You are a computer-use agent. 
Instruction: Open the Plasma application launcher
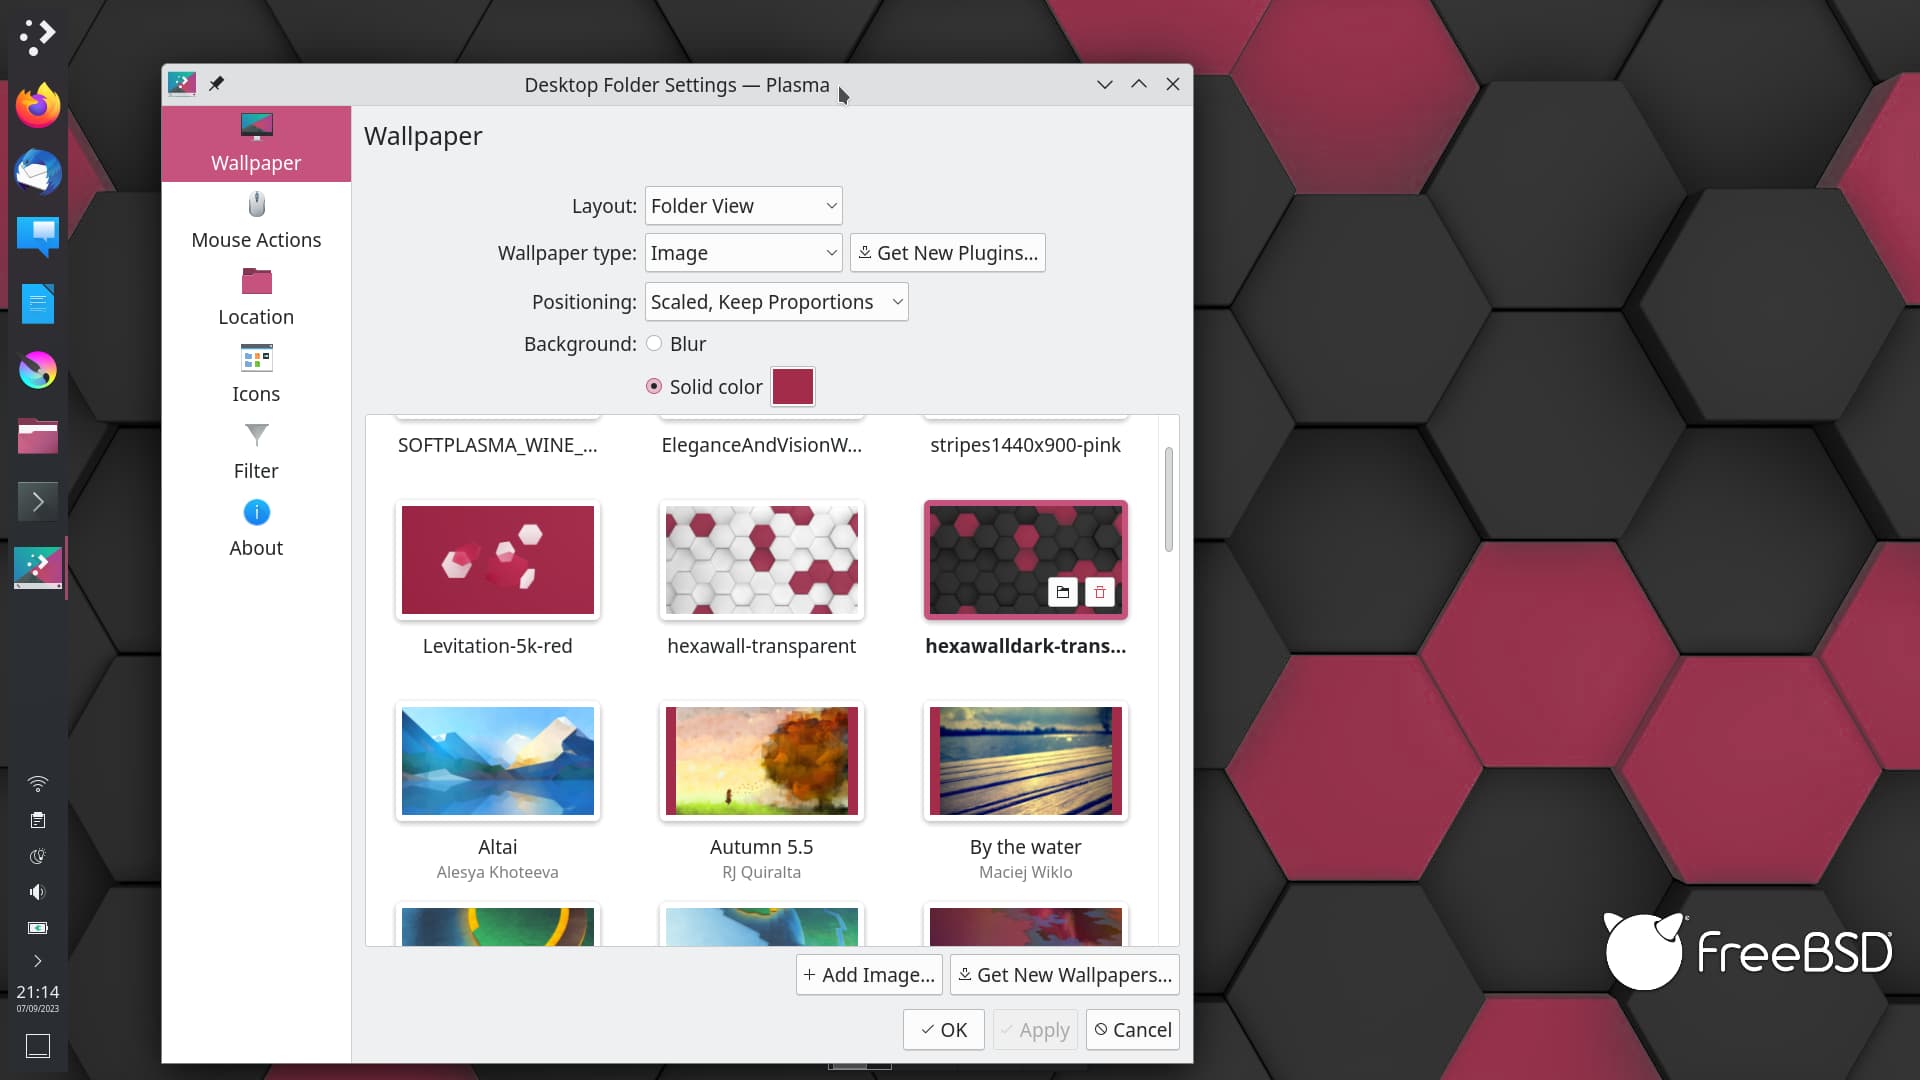tap(38, 37)
